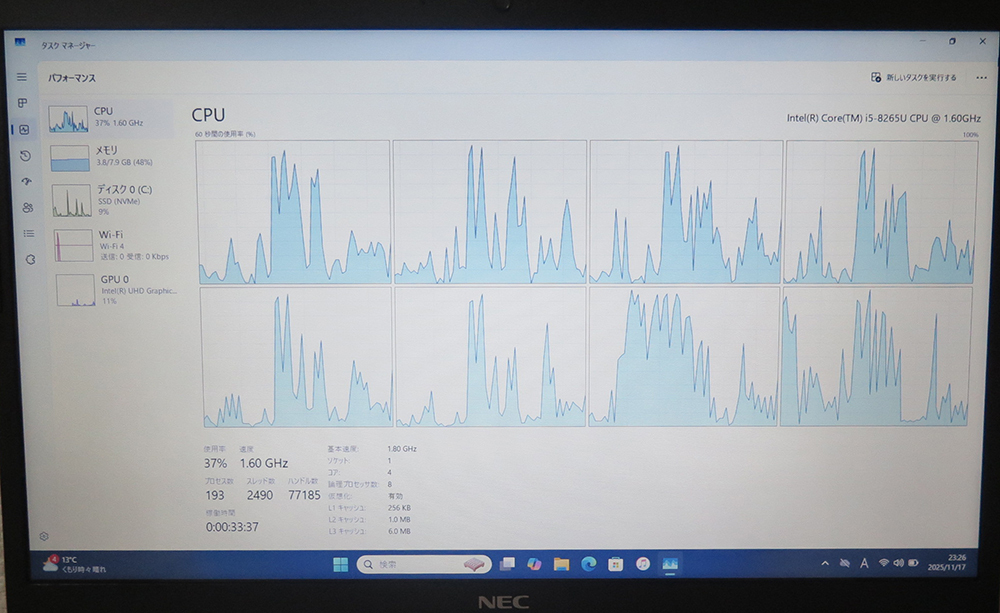Screen dimensions: 1000x613
Task: Click the 0:00:33:37 uptime value
Action: [x=232, y=527]
